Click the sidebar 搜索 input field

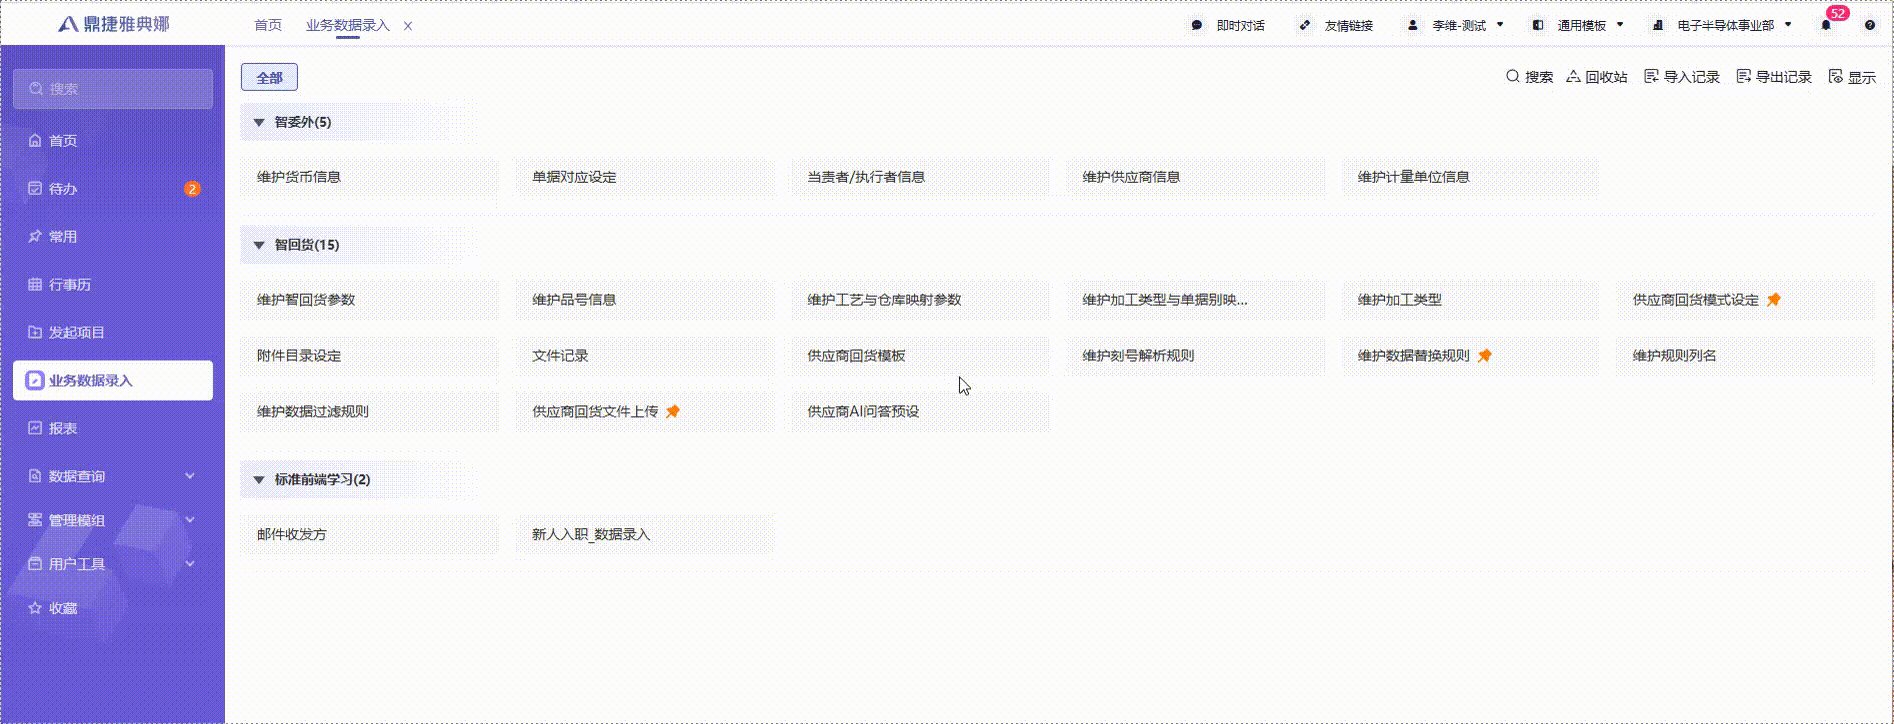coord(113,89)
